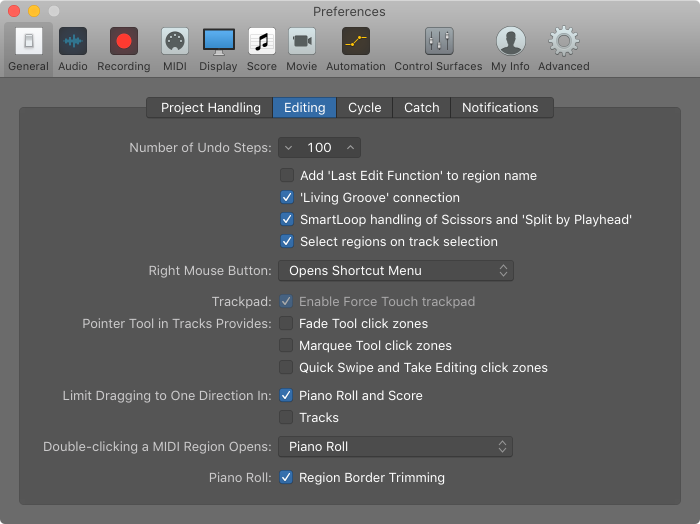Screen dimensions: 700x524
Task: Uncheck Piano Roll and Score drag limit
Action: [286, 395]
